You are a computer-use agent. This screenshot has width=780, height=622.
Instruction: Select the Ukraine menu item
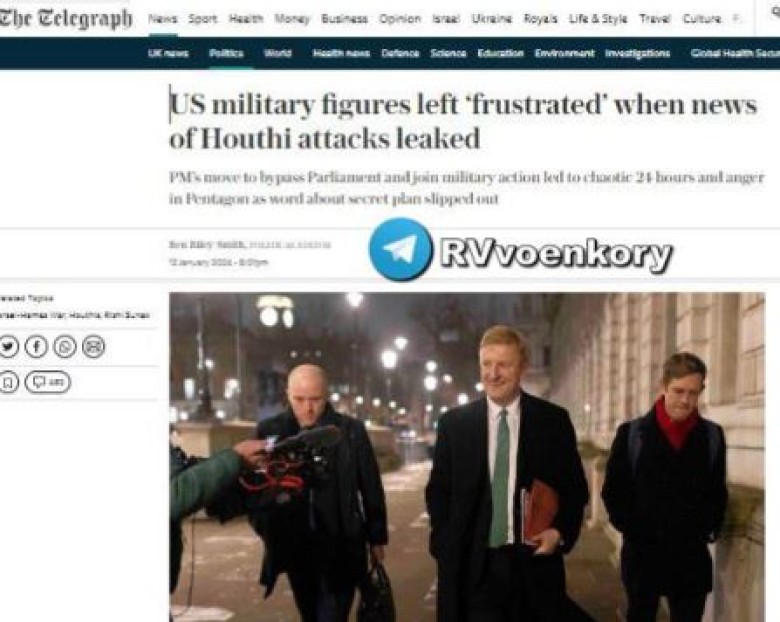(491, 19)
